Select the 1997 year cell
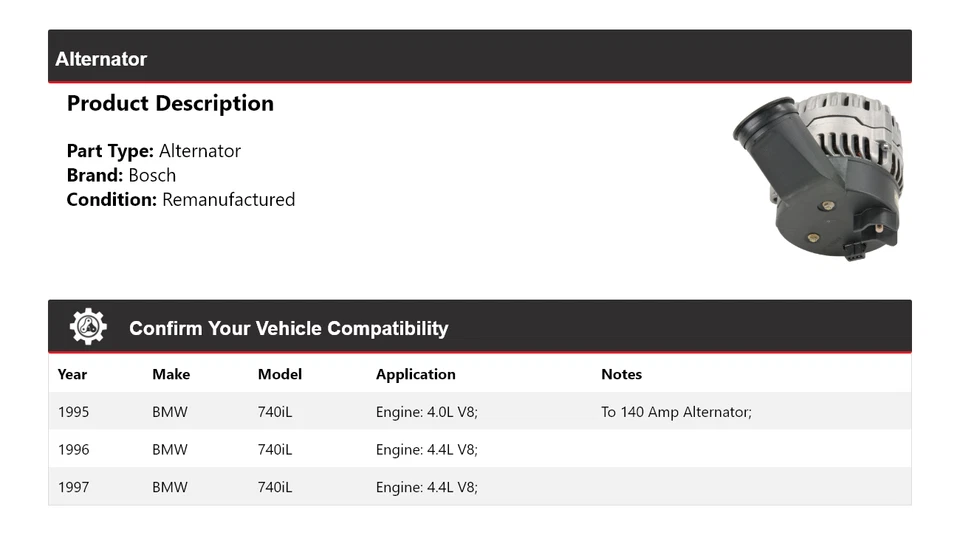Viewport: 960px width, 535px height. point(73,487)
